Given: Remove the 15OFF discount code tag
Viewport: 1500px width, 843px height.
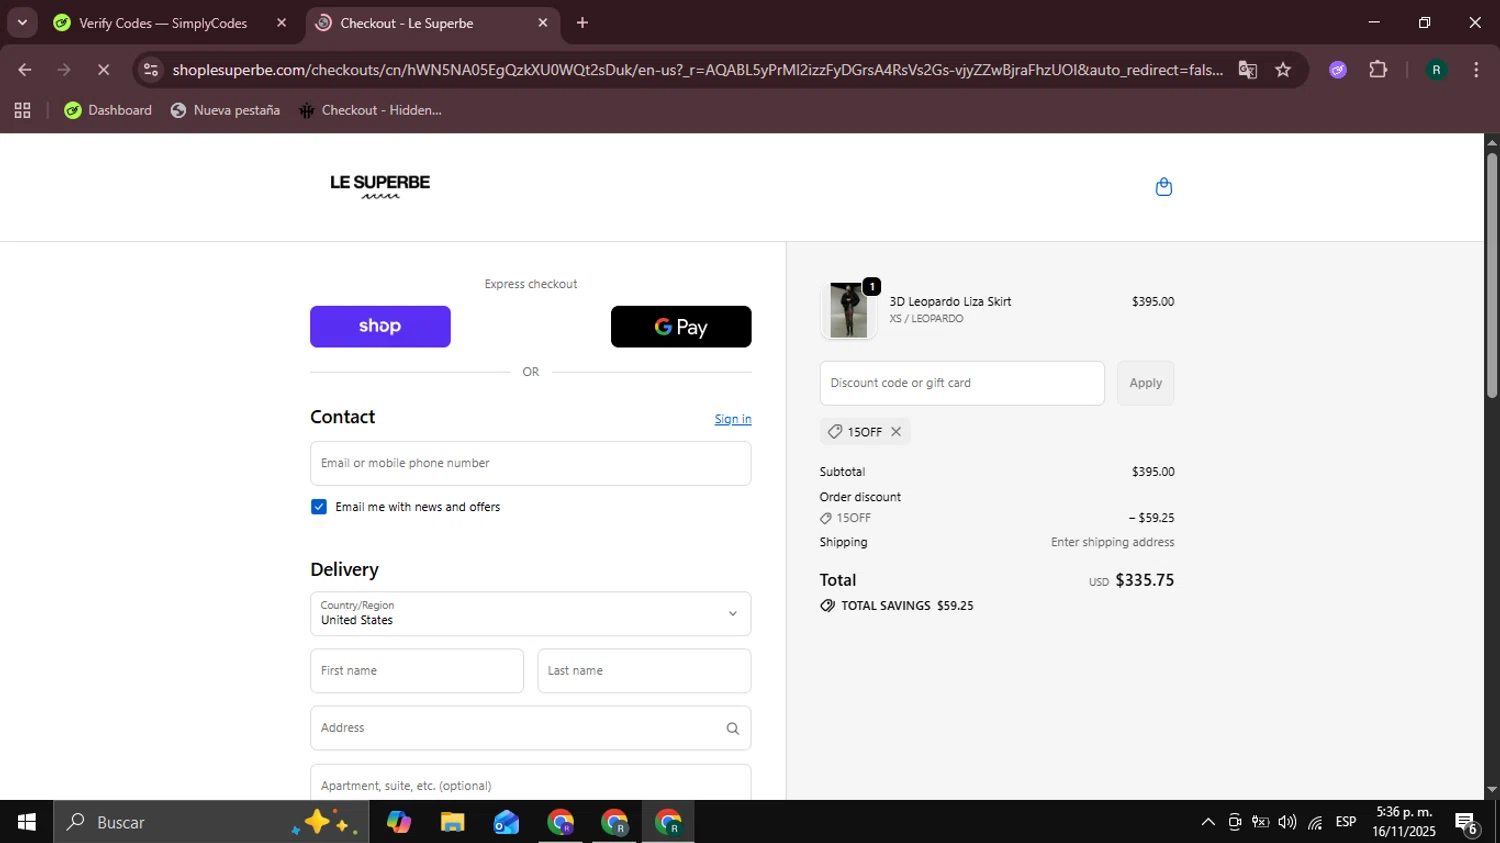Looking at the screenshot, I should click(896, 432).
